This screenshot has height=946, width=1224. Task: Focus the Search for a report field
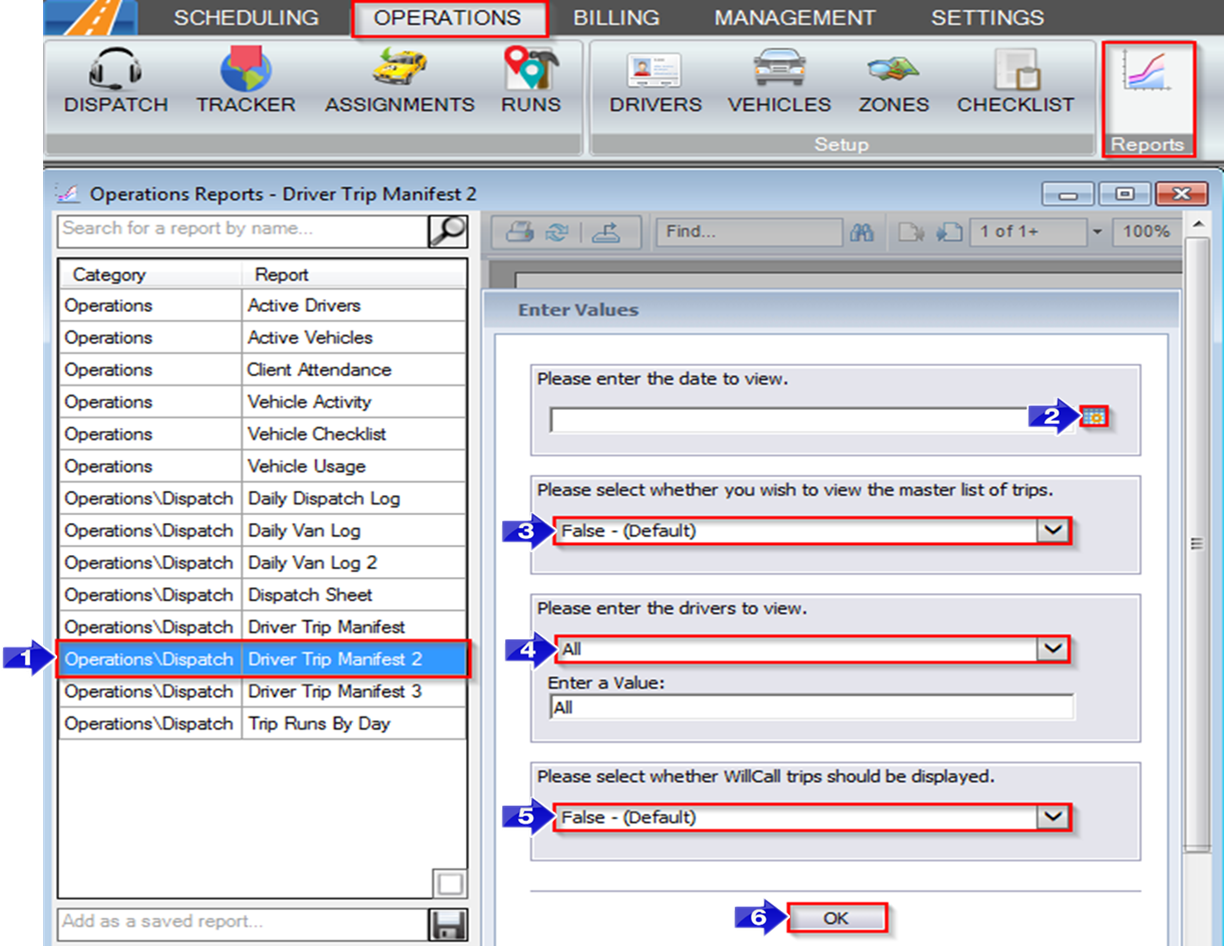tap(243, 229)
